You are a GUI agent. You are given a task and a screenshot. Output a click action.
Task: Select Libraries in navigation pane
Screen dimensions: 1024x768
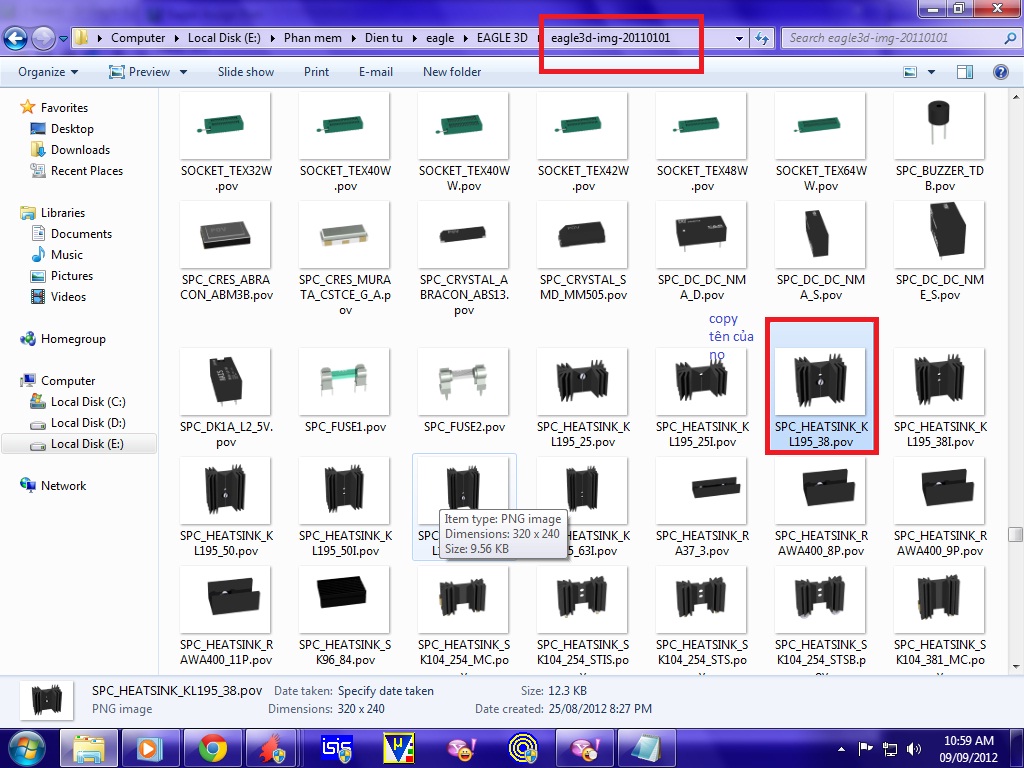tap(63, 213)
